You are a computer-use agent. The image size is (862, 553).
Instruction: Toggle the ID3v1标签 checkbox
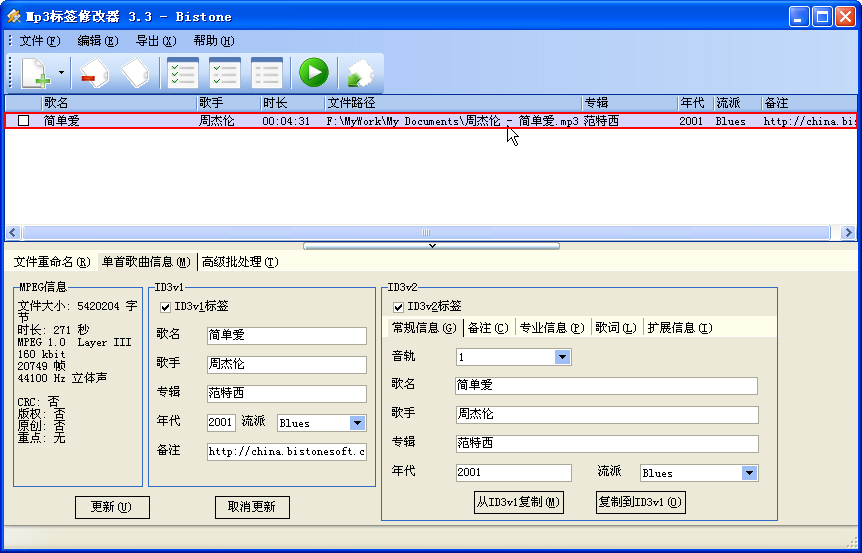[166, 307]
